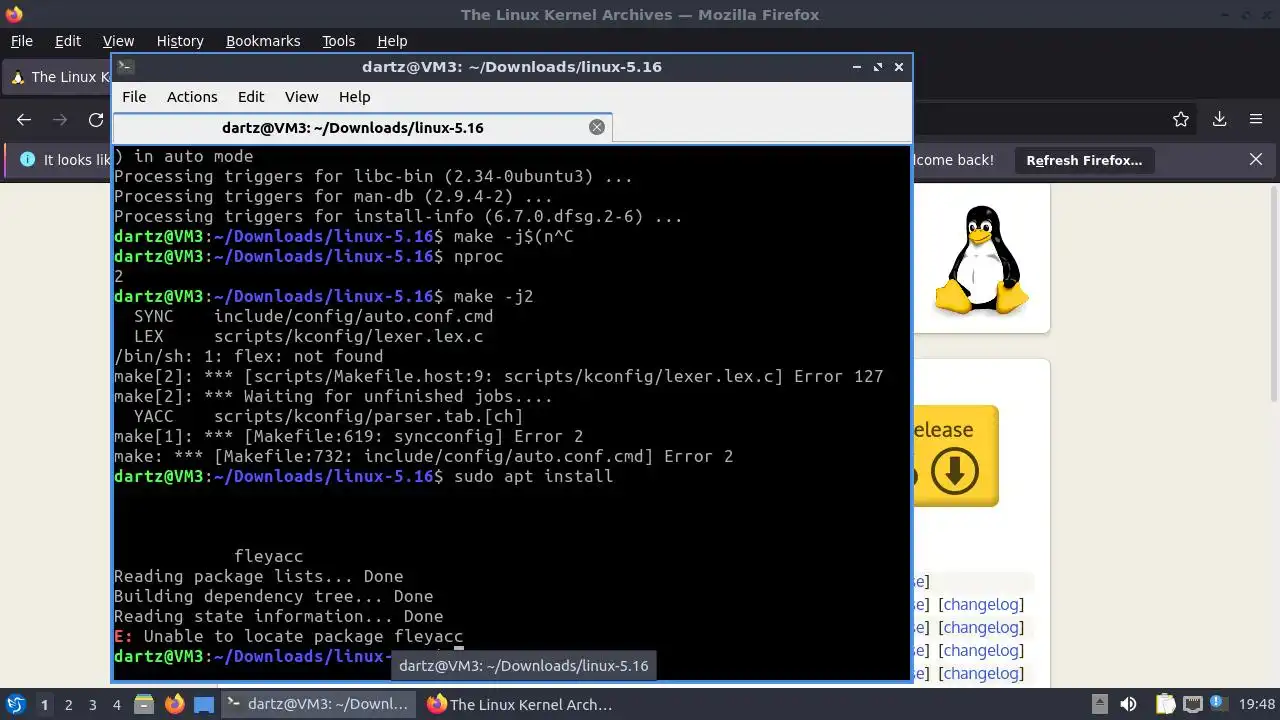This screenshot has height=720, width=1280.
Task: Open the first changelog link
Action: coord(981,605)
